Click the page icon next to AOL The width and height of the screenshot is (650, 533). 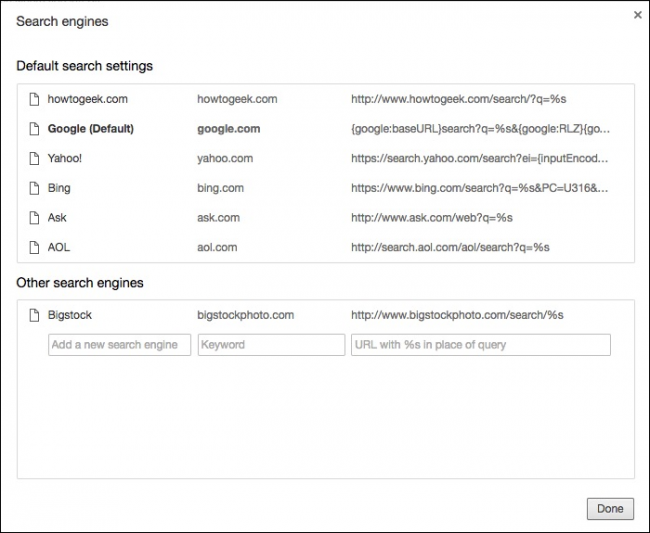click(32, 247)
